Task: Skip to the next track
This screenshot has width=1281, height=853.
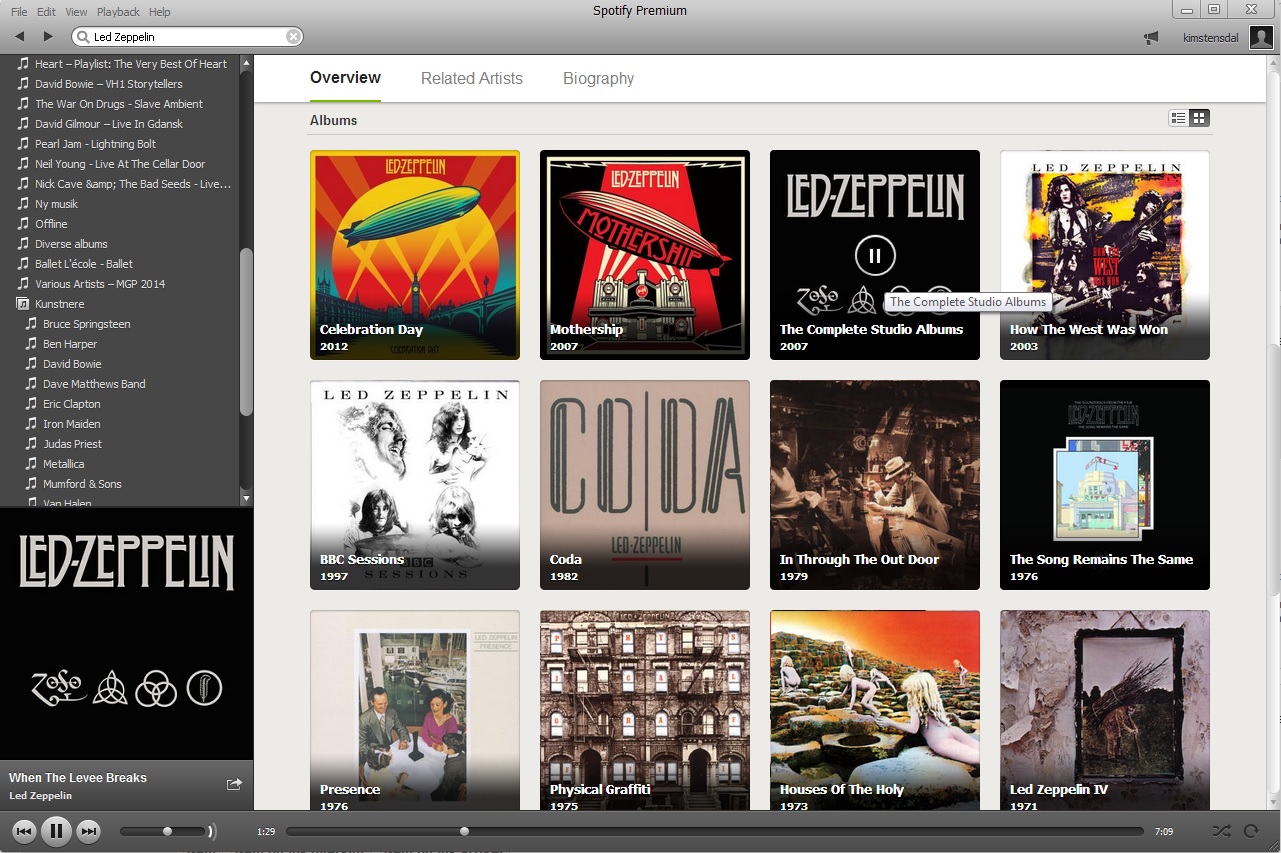Action: tap(89, 831)
